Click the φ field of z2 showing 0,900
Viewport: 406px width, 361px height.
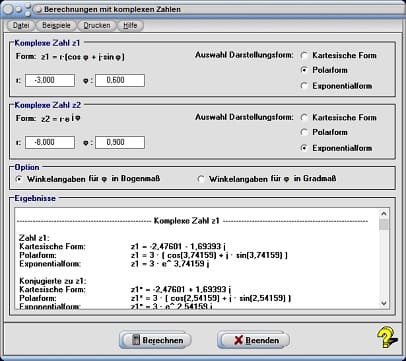click(120, 142)
